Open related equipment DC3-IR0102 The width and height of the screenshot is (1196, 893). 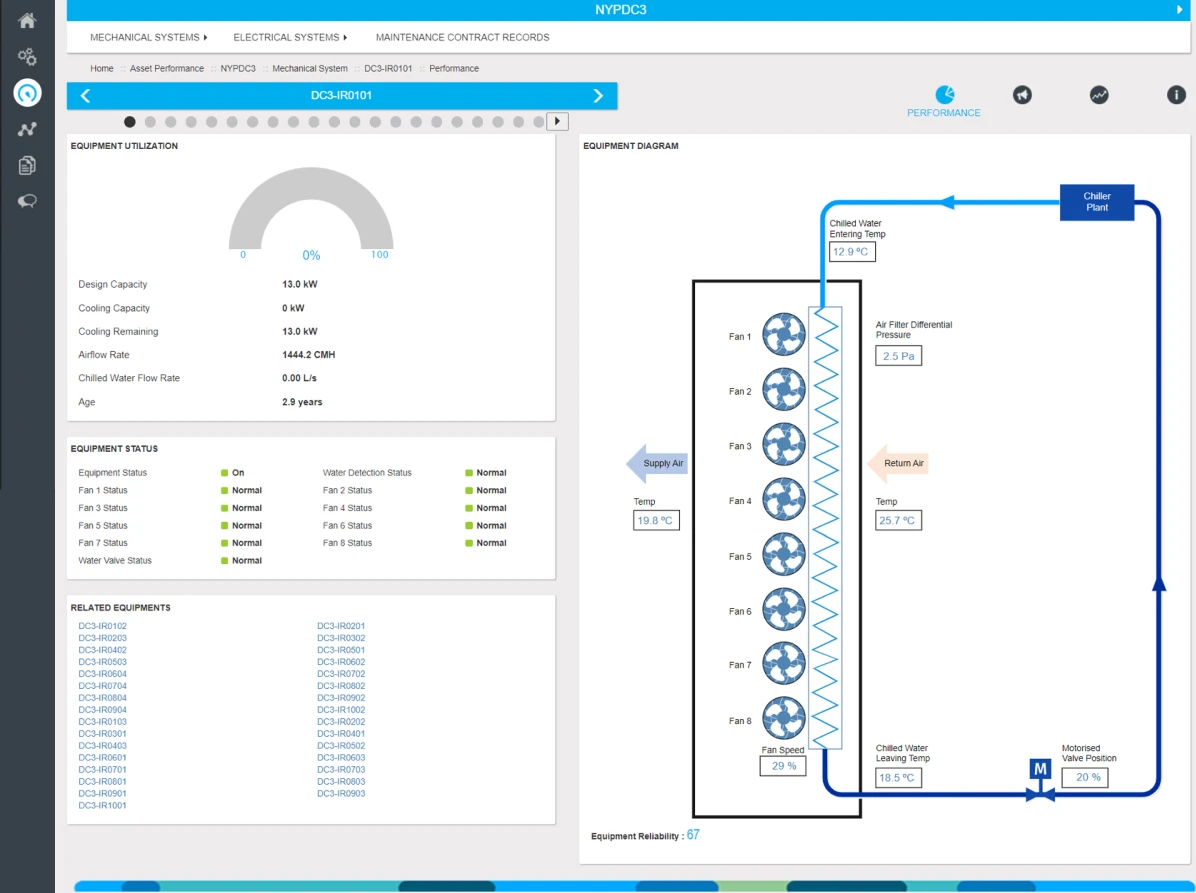click(x=103, y=626)
